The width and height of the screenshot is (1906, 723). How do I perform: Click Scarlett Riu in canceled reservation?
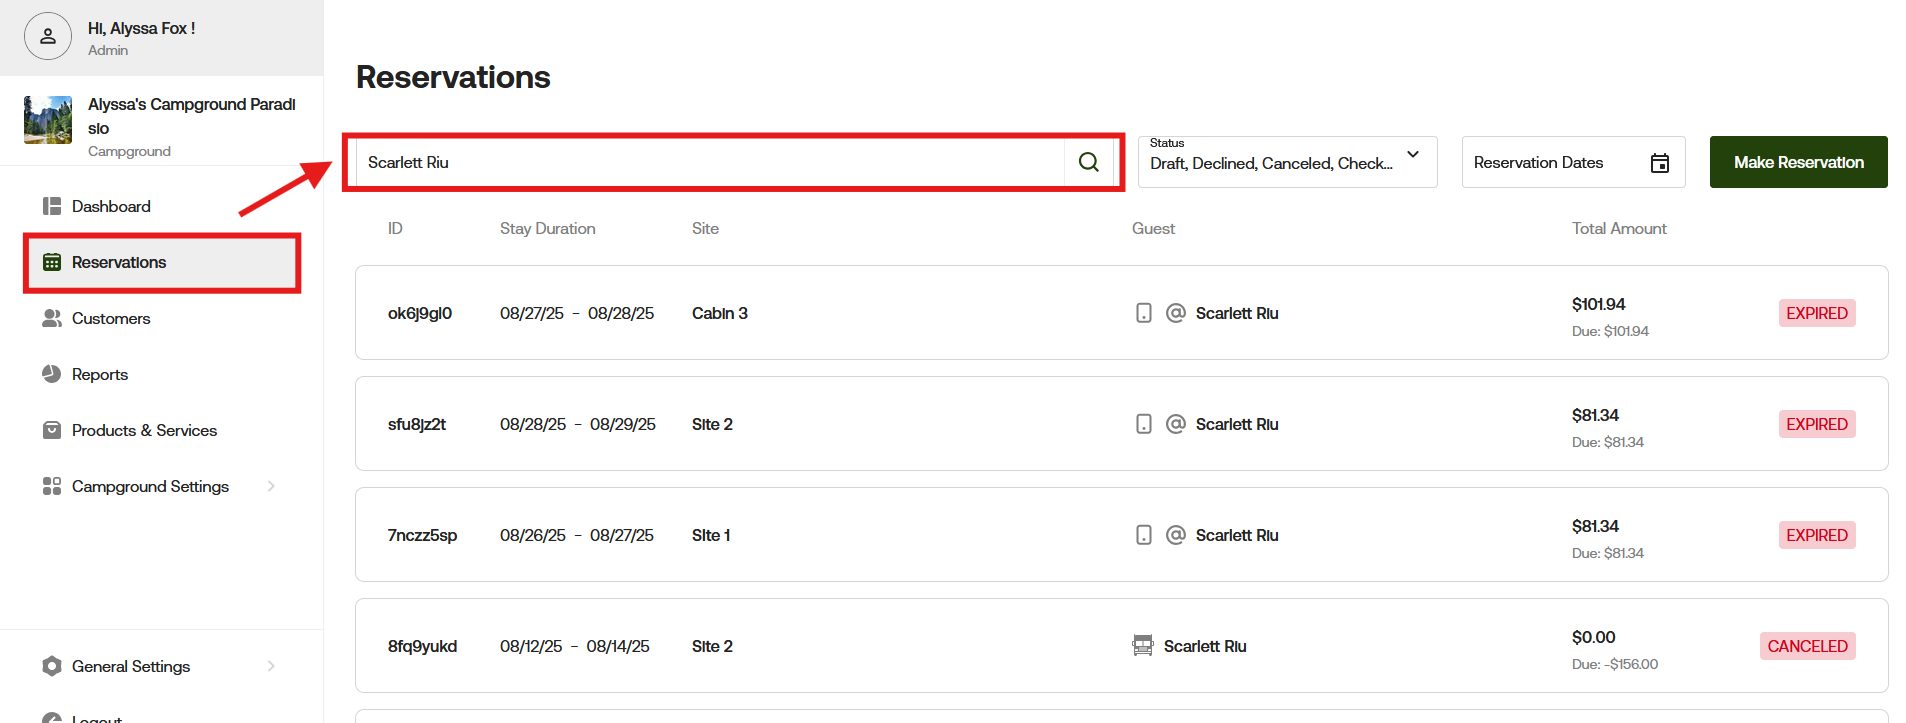click(x=1205, y=646)
